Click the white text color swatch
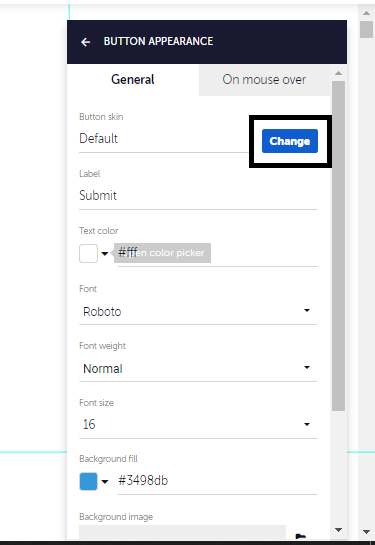 point(88,253)
